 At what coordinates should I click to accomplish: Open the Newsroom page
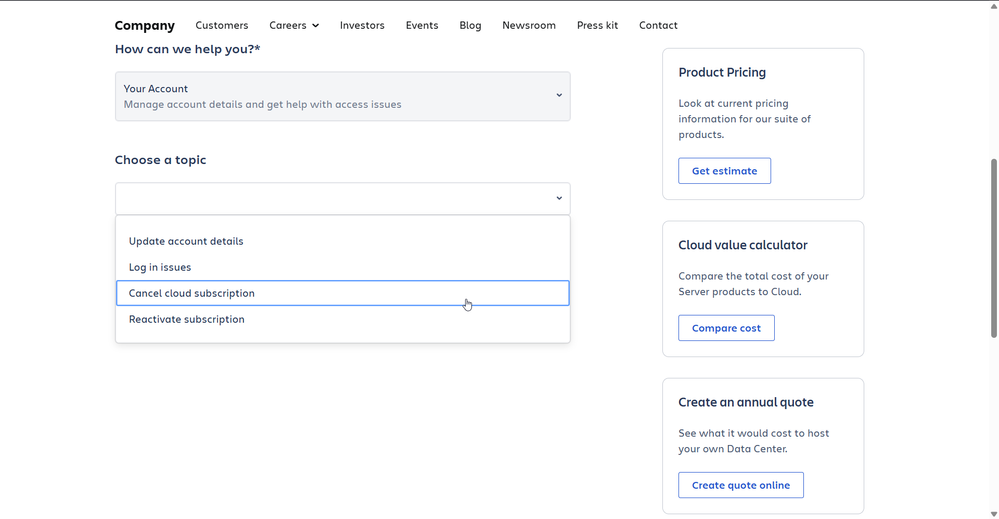pyautogui.click(x=529, y=25)
